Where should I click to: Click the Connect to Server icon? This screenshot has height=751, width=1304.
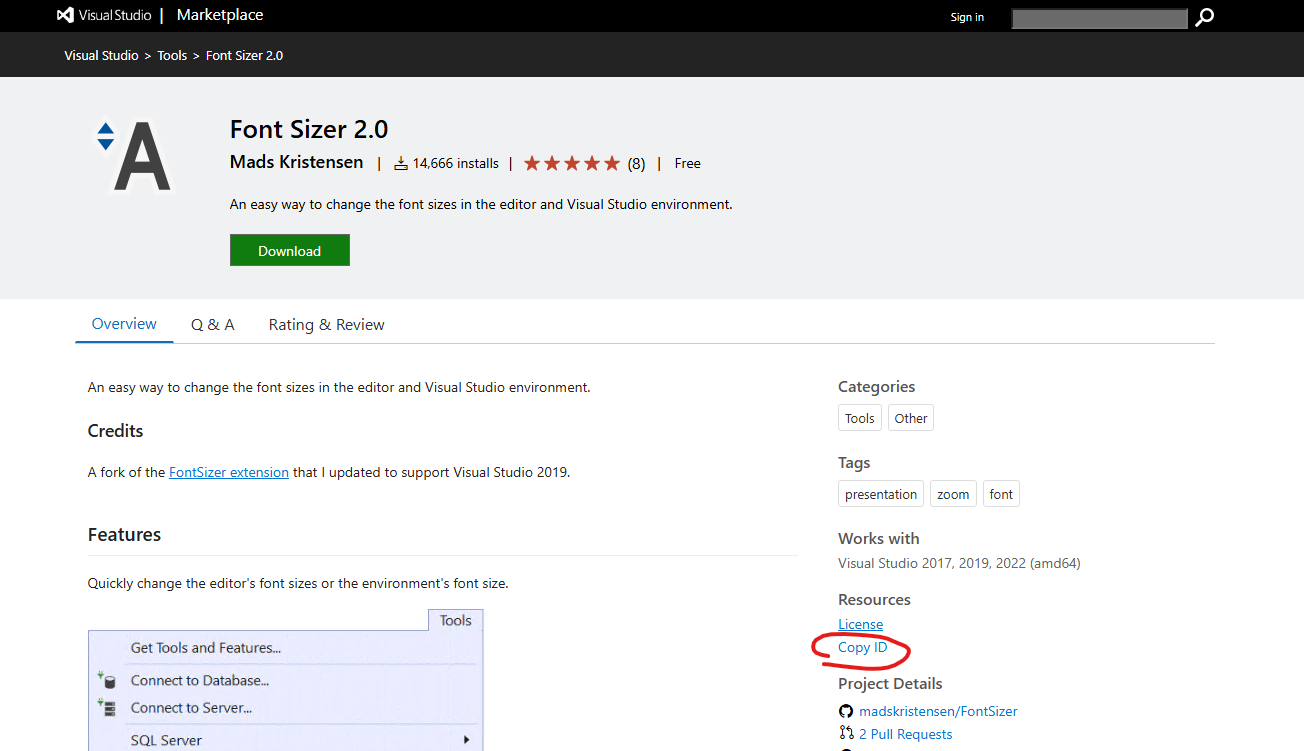107,707
